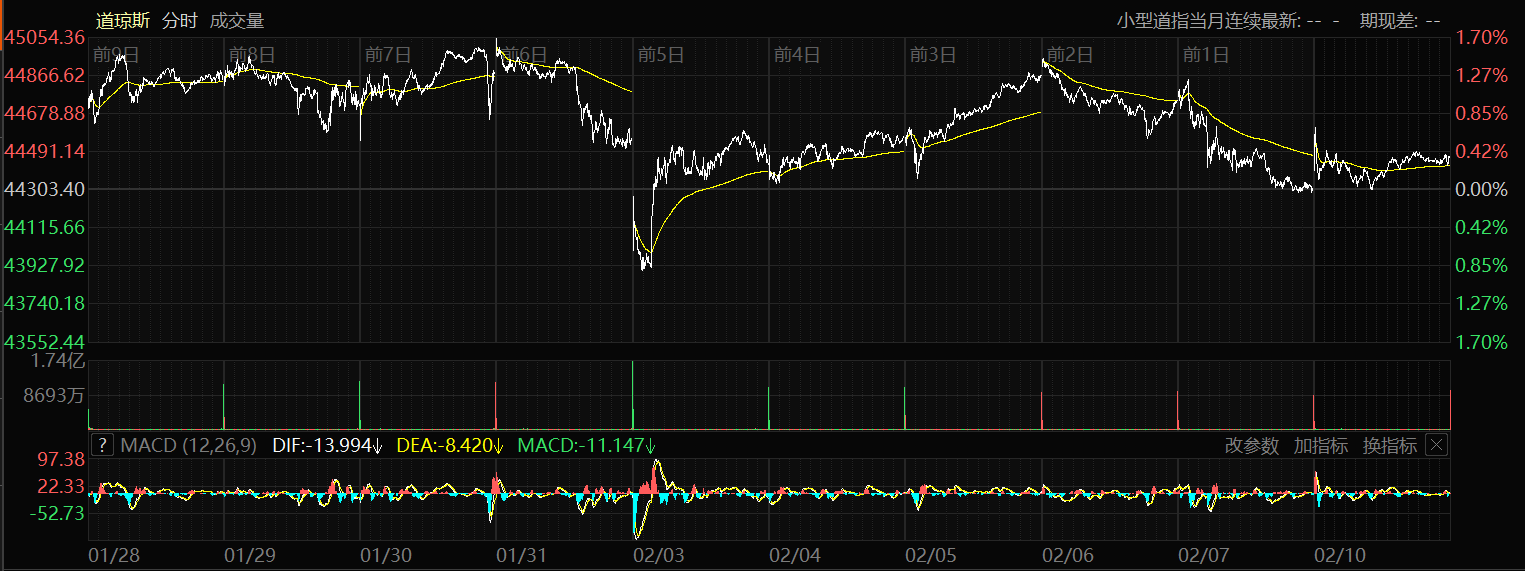The image size is (1525, 571).
Task: Select the 前3日 day marker
Action: pyautogui.click(x=933, y=54)
